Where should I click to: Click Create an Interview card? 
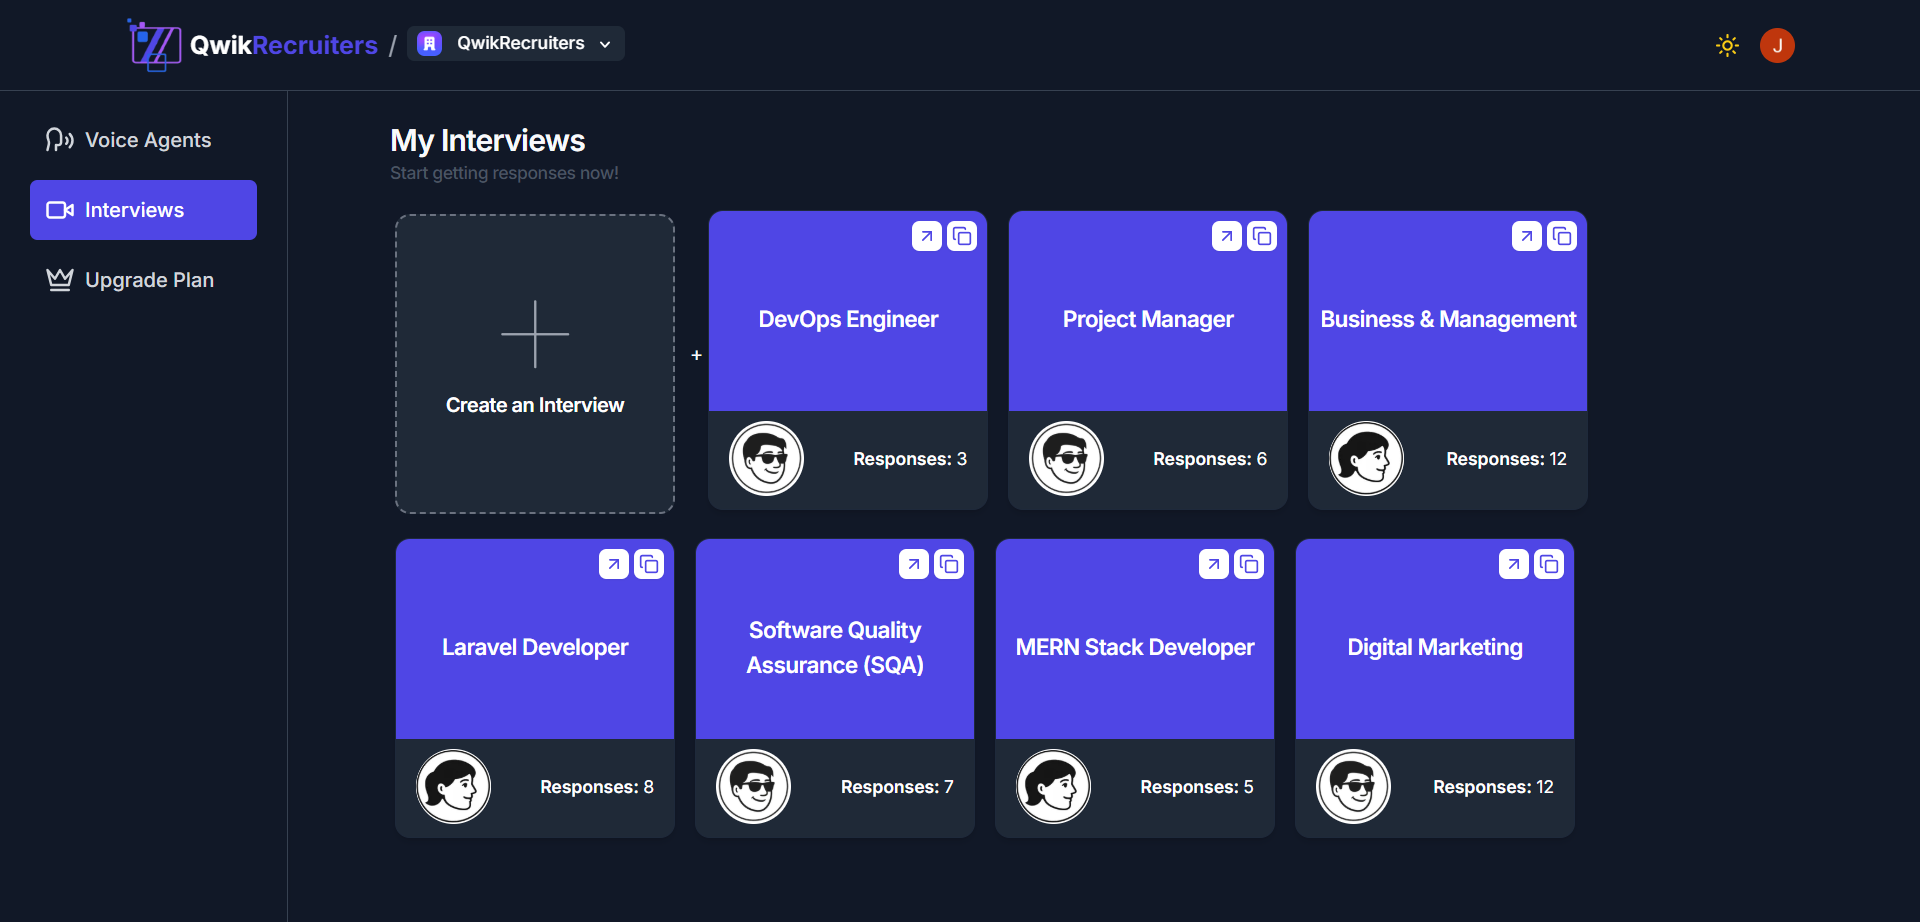click(535, 364)
